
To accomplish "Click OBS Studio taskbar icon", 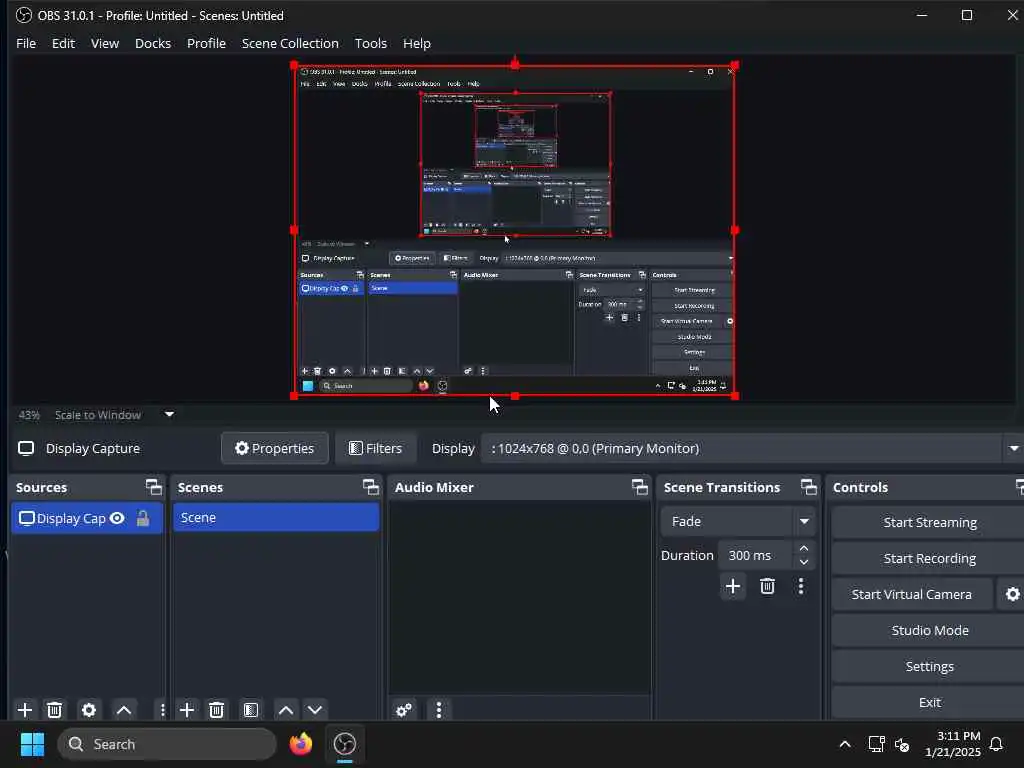I will coord(345,744).
